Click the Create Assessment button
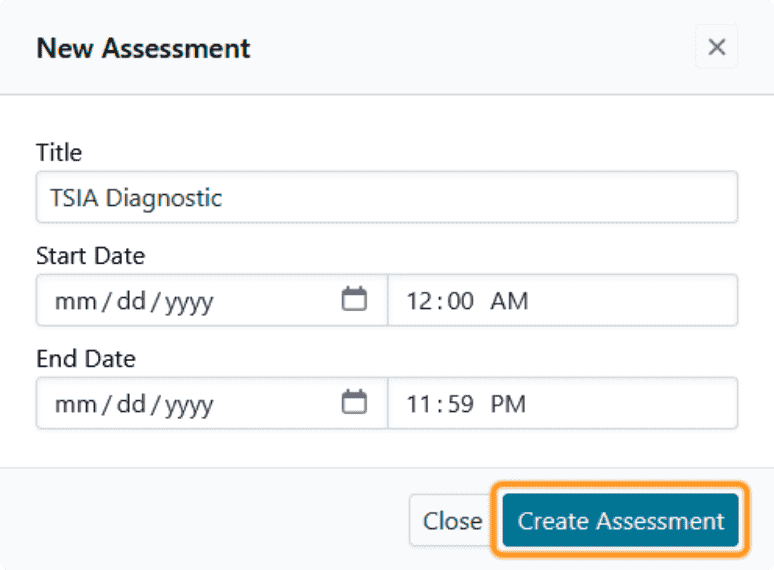The width and height of the screenshot is (774, 570). point(620,521)
